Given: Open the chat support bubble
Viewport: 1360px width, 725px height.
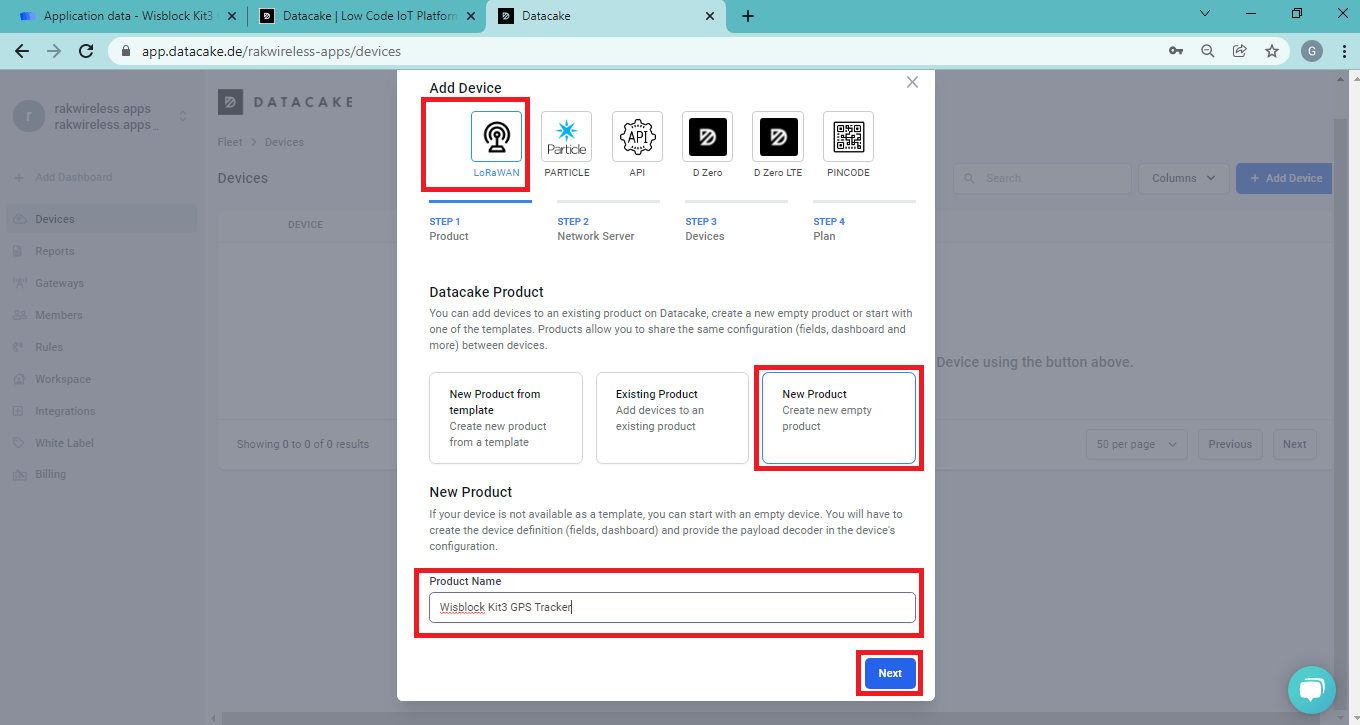Looking at the screenshot, I should point(1311,690).
